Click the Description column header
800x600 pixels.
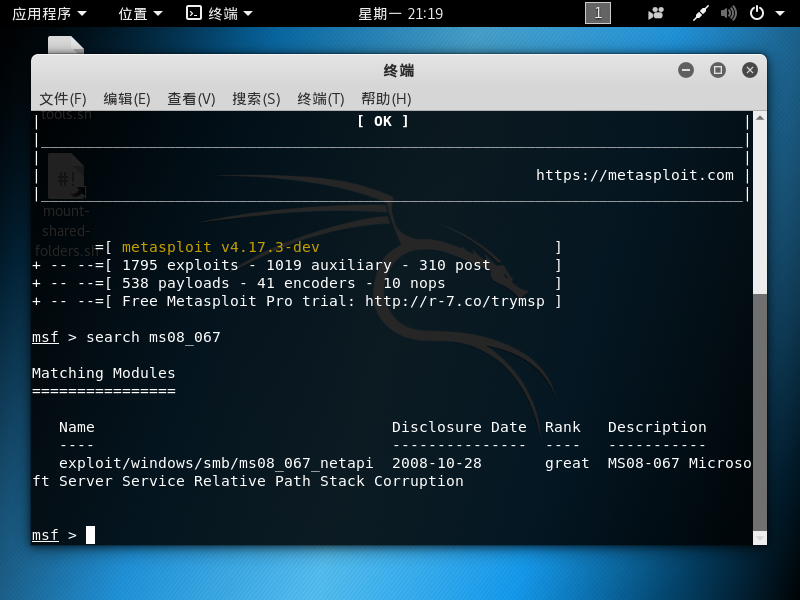coord(657,427)
